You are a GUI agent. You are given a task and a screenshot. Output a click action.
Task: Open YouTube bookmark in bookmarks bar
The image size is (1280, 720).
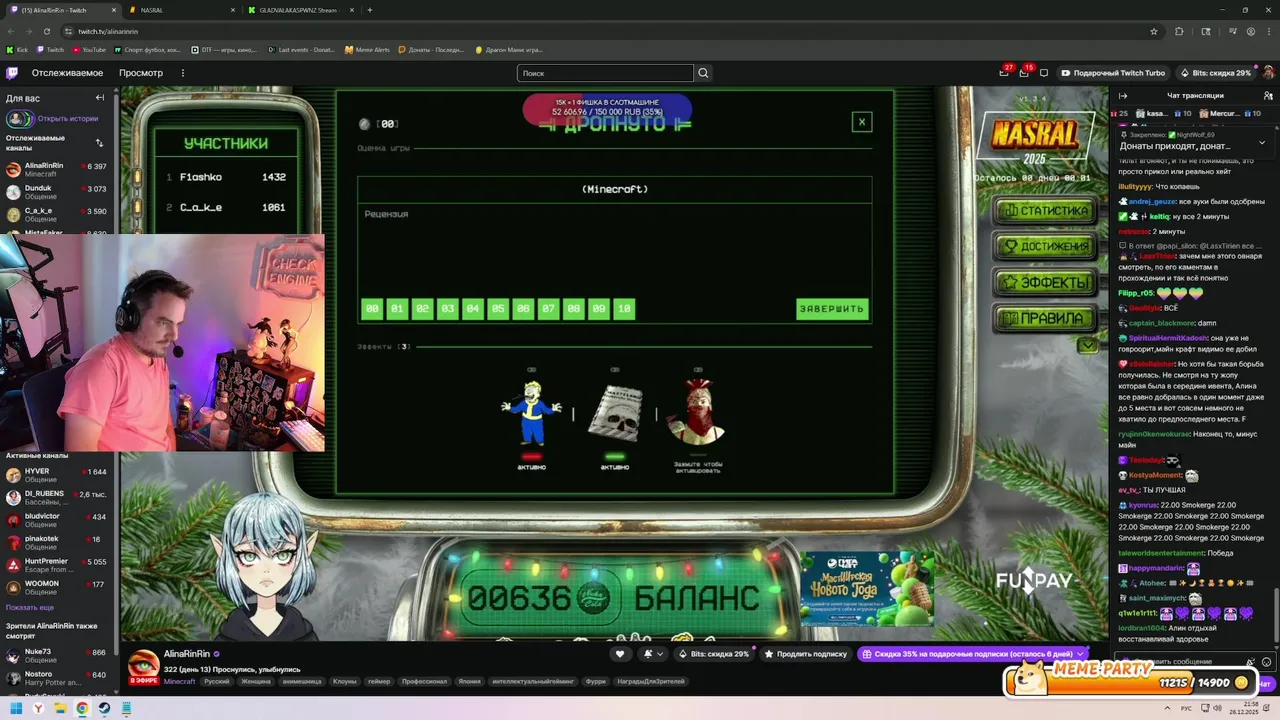pyautogui.click(x=88, y=49)
